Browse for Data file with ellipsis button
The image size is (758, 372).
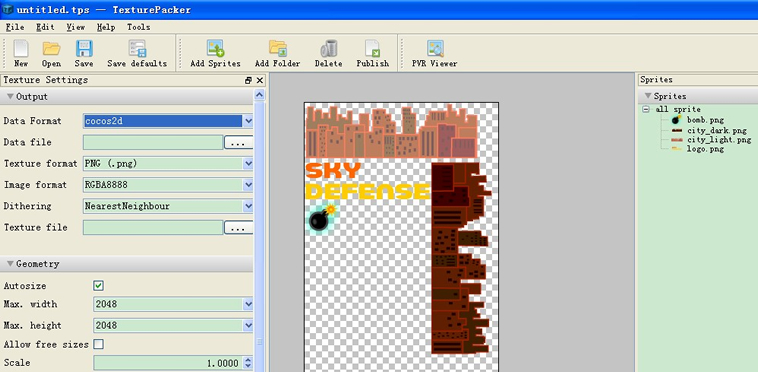point(238,143)
